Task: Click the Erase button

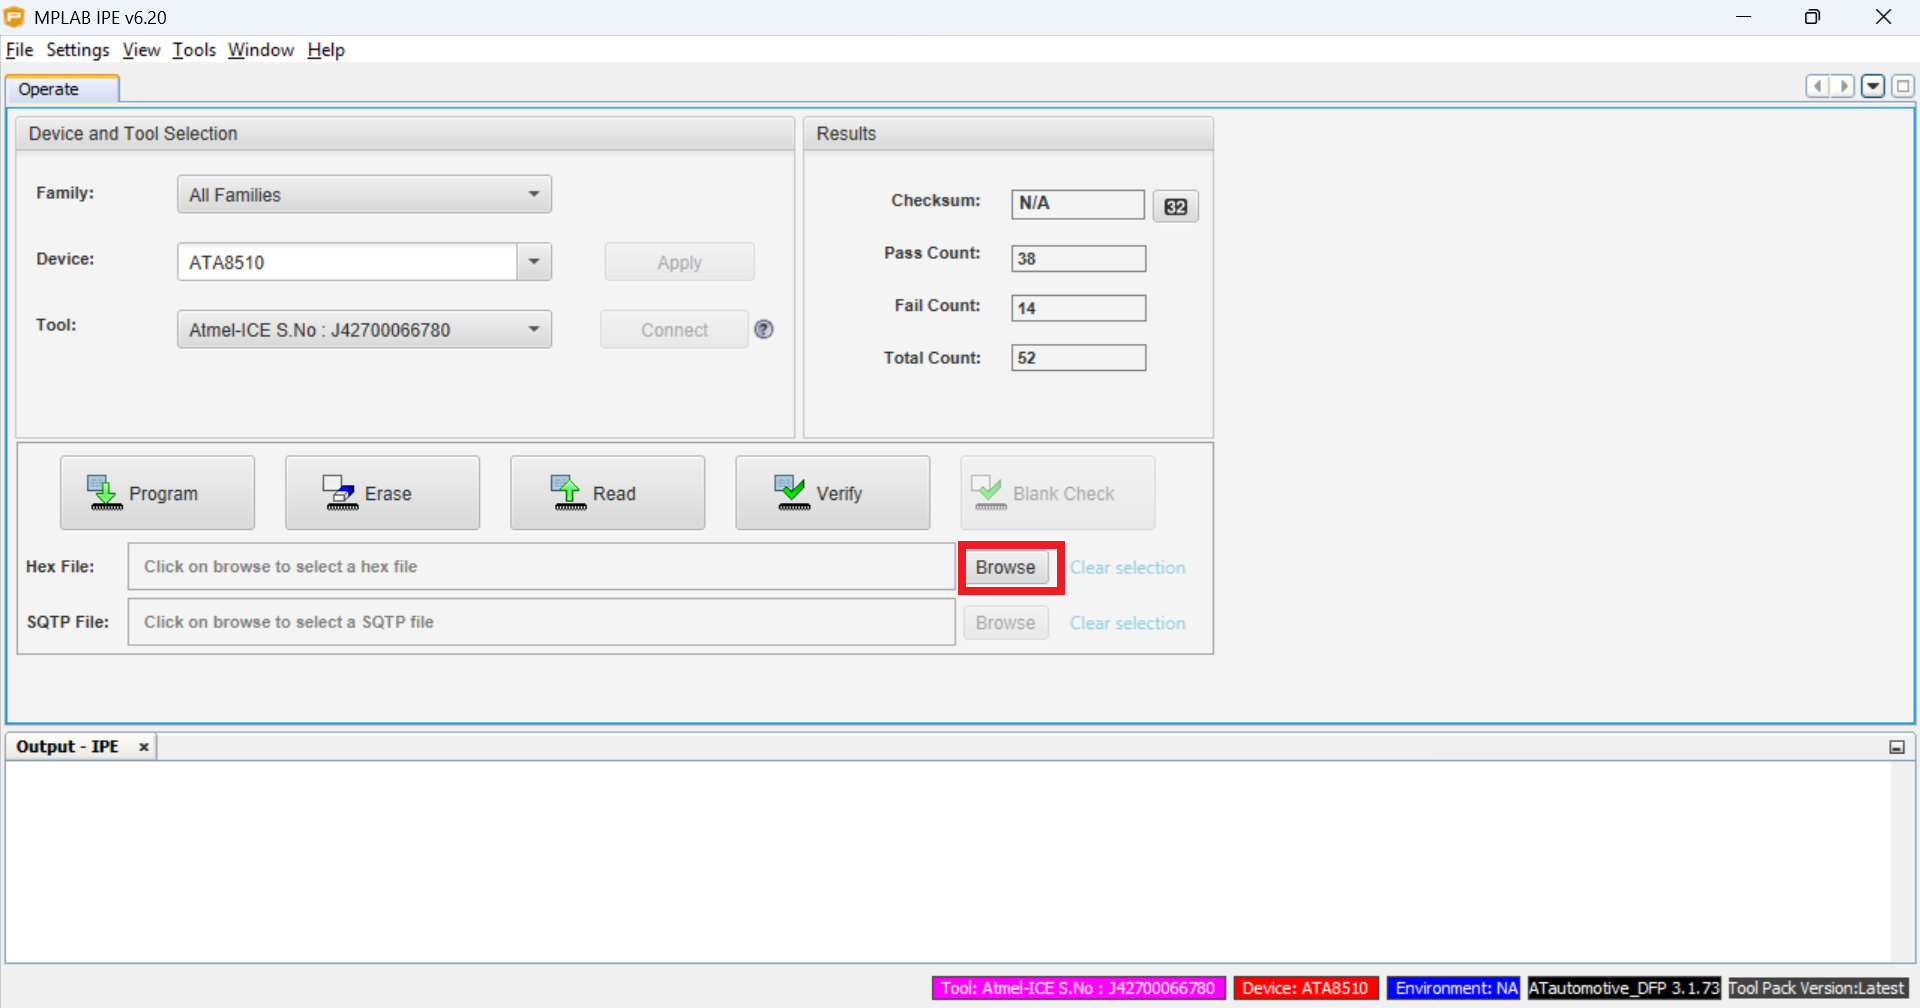Action: [x=382, y=493]
